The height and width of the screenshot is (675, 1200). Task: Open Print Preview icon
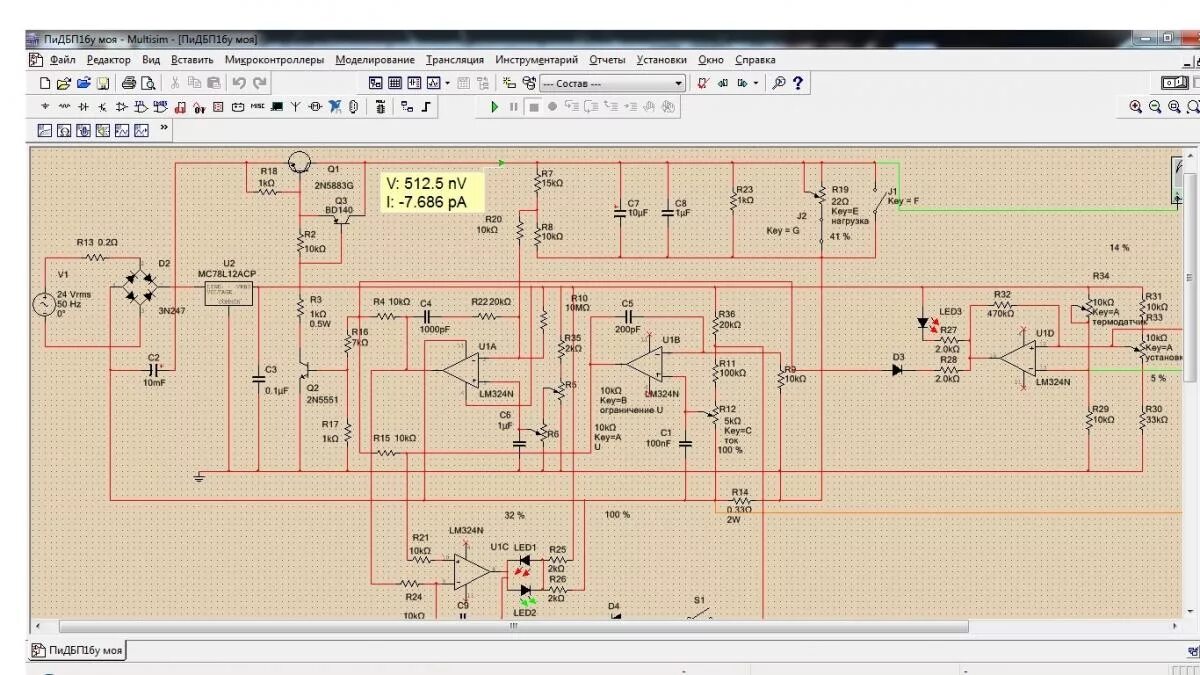point(148,84)
